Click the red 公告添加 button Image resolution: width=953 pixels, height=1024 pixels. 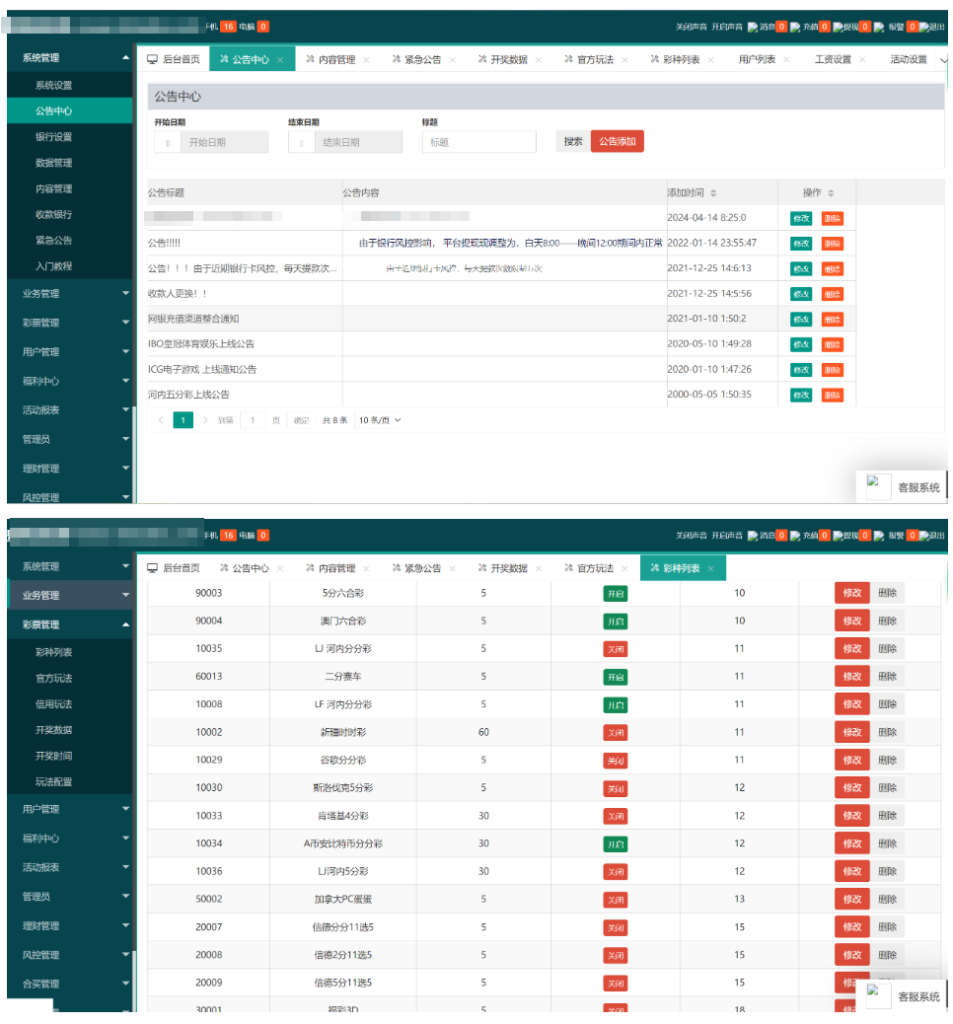tap(617, 142)
